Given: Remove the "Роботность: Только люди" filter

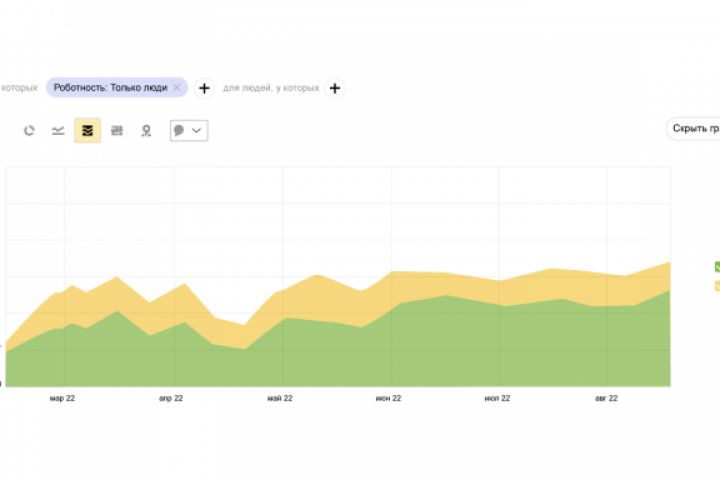Looking at the screenshot, I should [177, 88].
